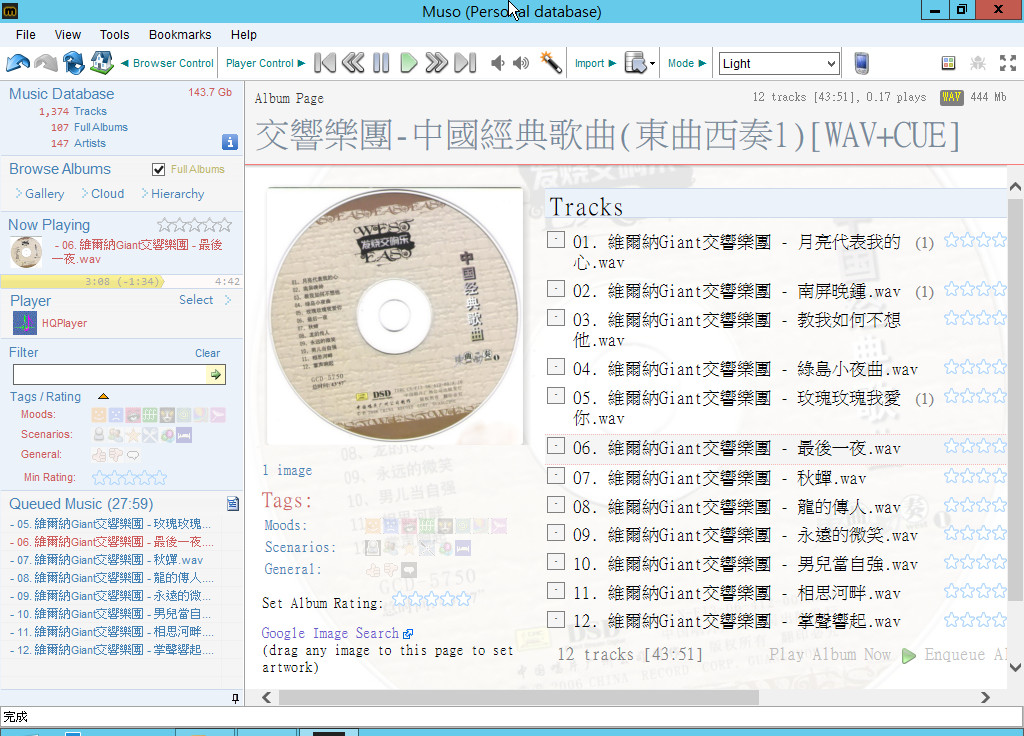Image resolution: width=1024 pixels, height=736 pixels.
Task: Open the Help menu
Action: pyautogui.click(x=244, y=35)
